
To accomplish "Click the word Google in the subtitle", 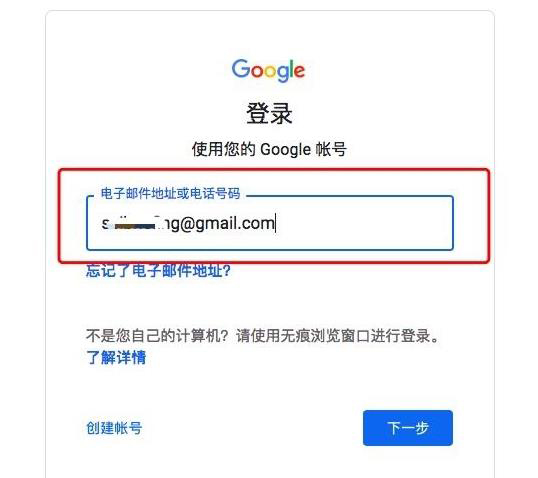I will tap(285, 150).
